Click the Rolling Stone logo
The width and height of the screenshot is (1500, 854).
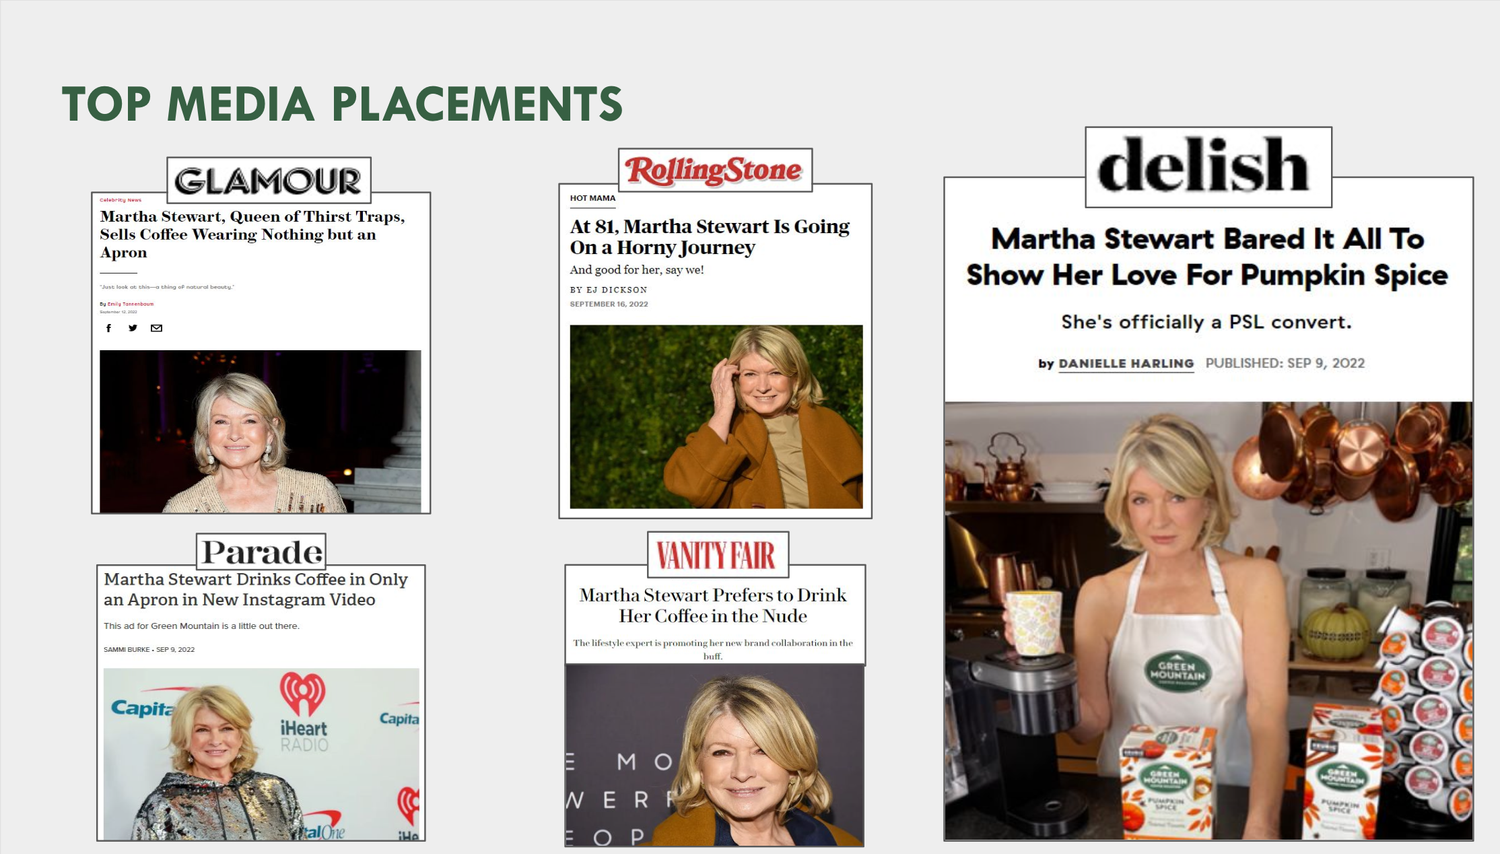coord(715,170)
